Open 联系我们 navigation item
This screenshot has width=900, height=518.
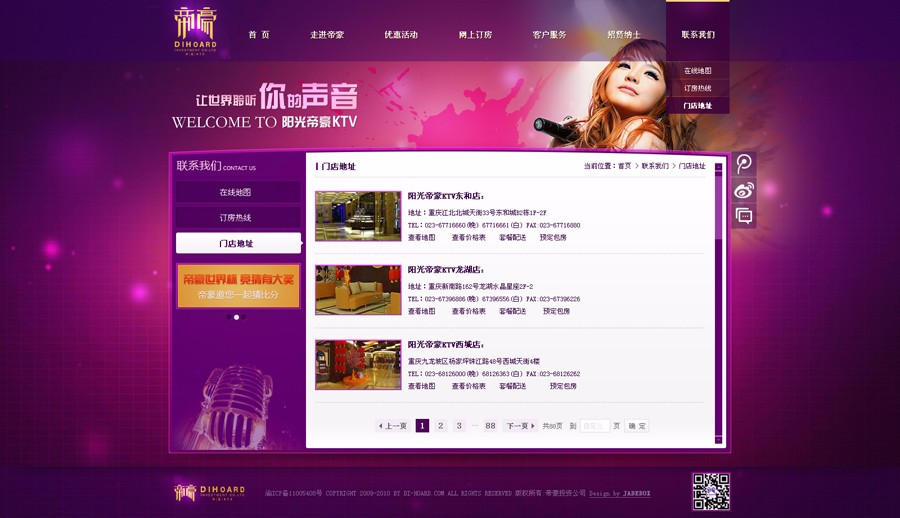(698, 34)
